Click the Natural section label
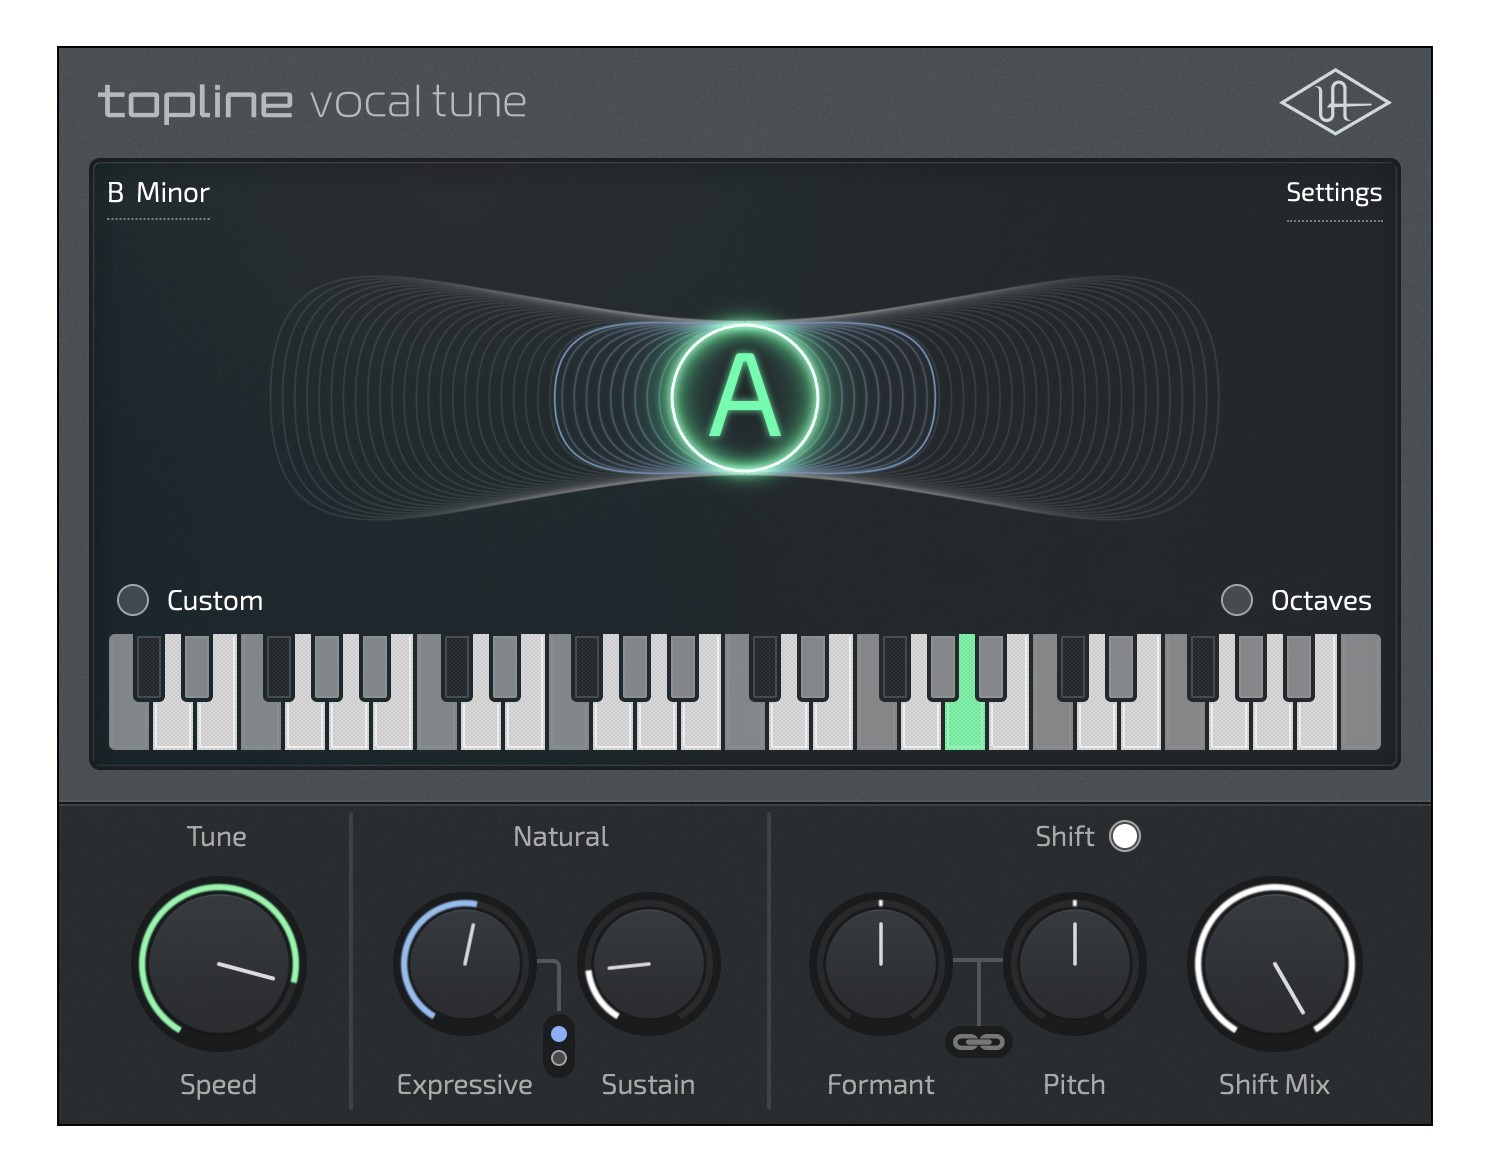The width and height of the screenshot is (1490, 1172). click(560, 836)
